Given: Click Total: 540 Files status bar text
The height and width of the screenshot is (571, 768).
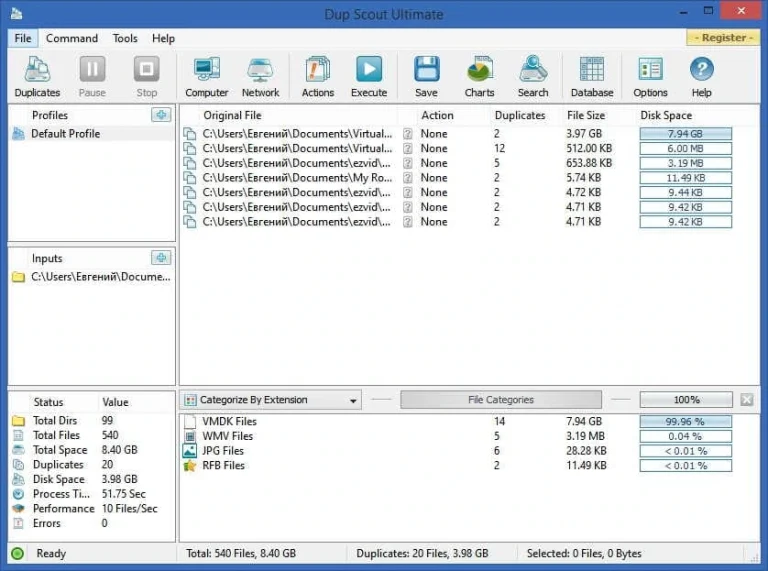Looking at the screenshot, I should point(241,553).
